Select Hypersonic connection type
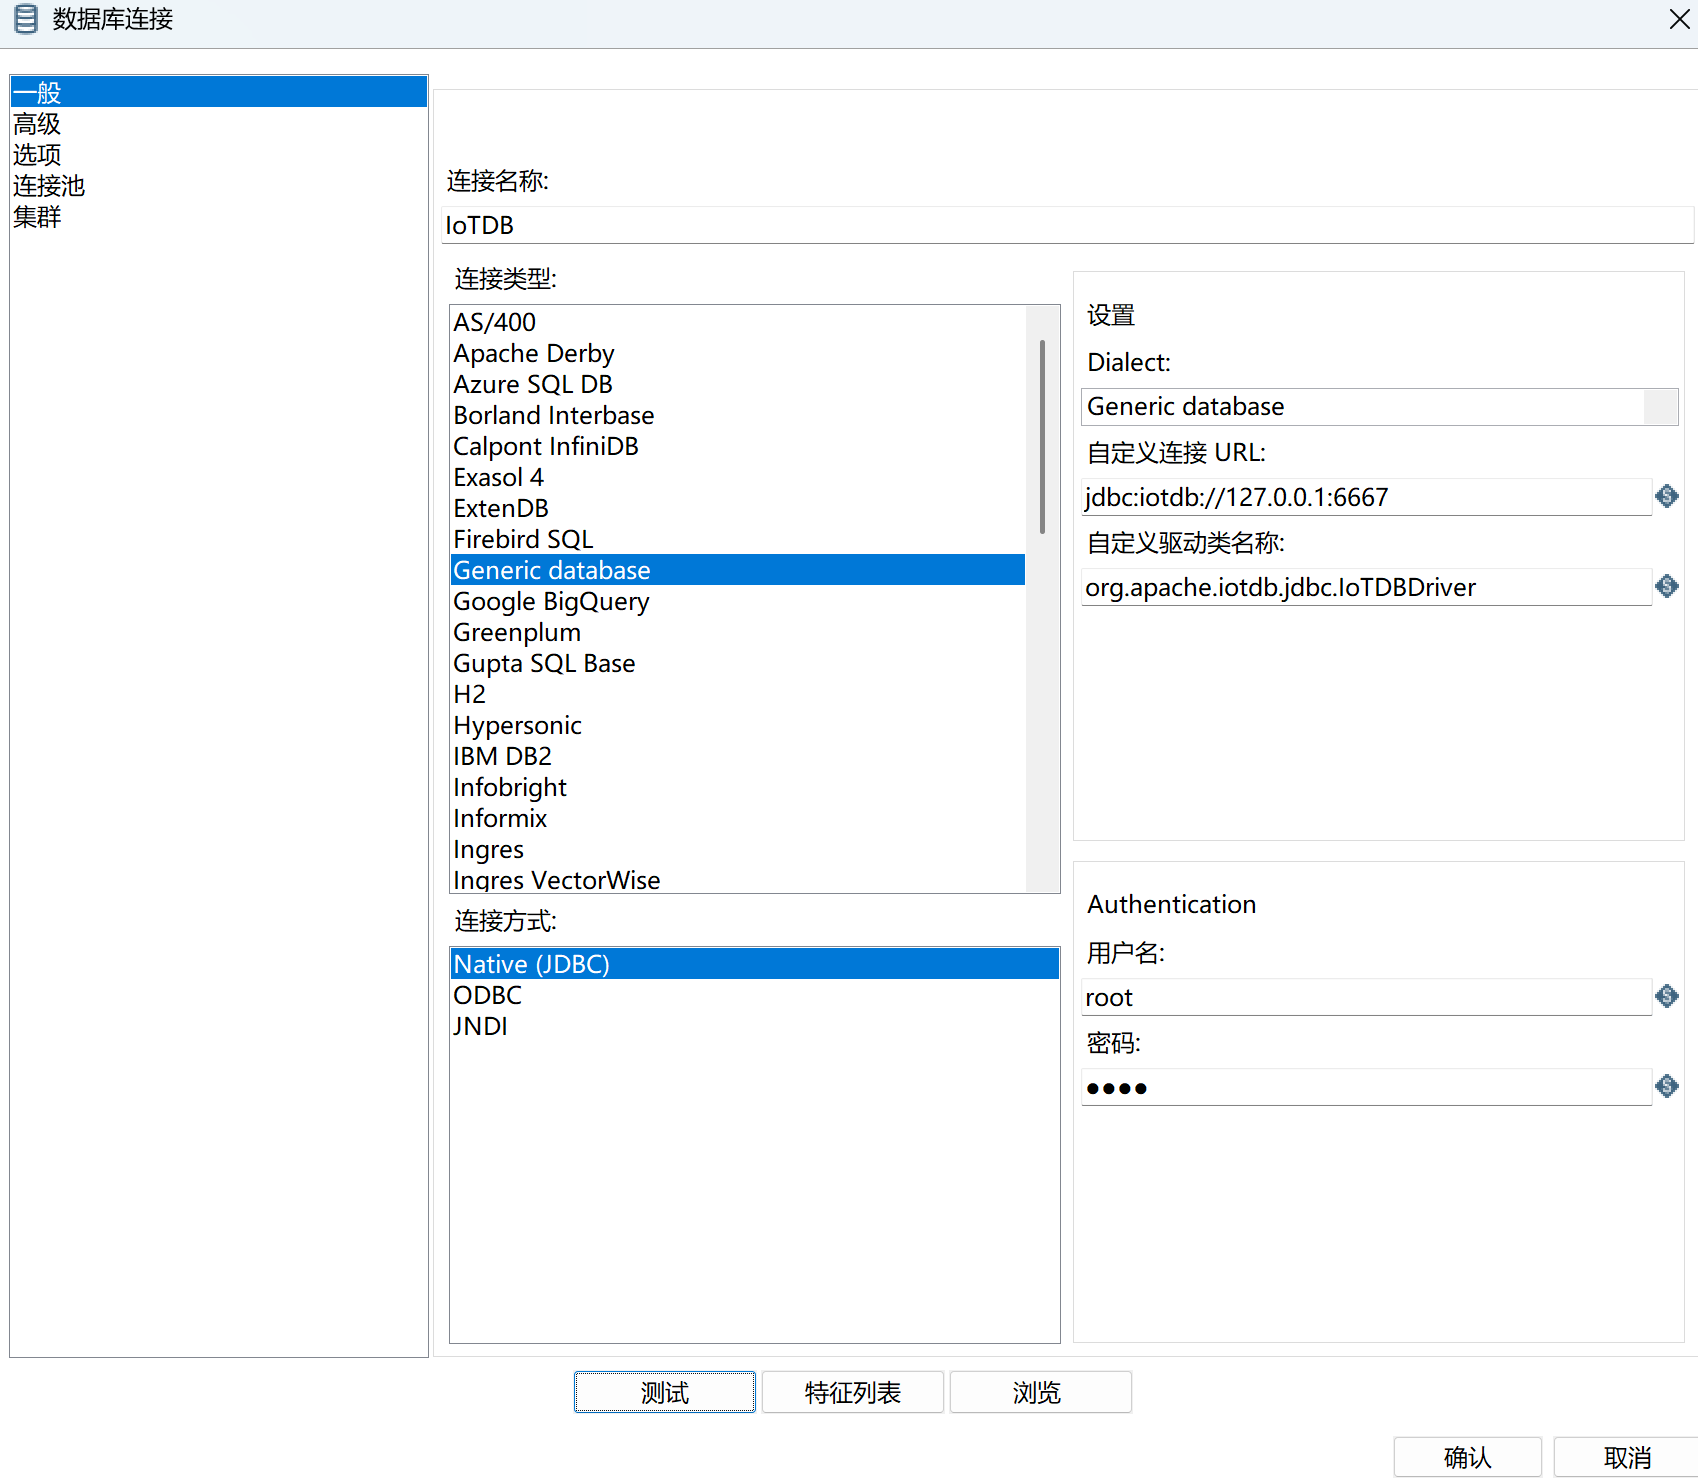1698x1480 pixels. 738,725
